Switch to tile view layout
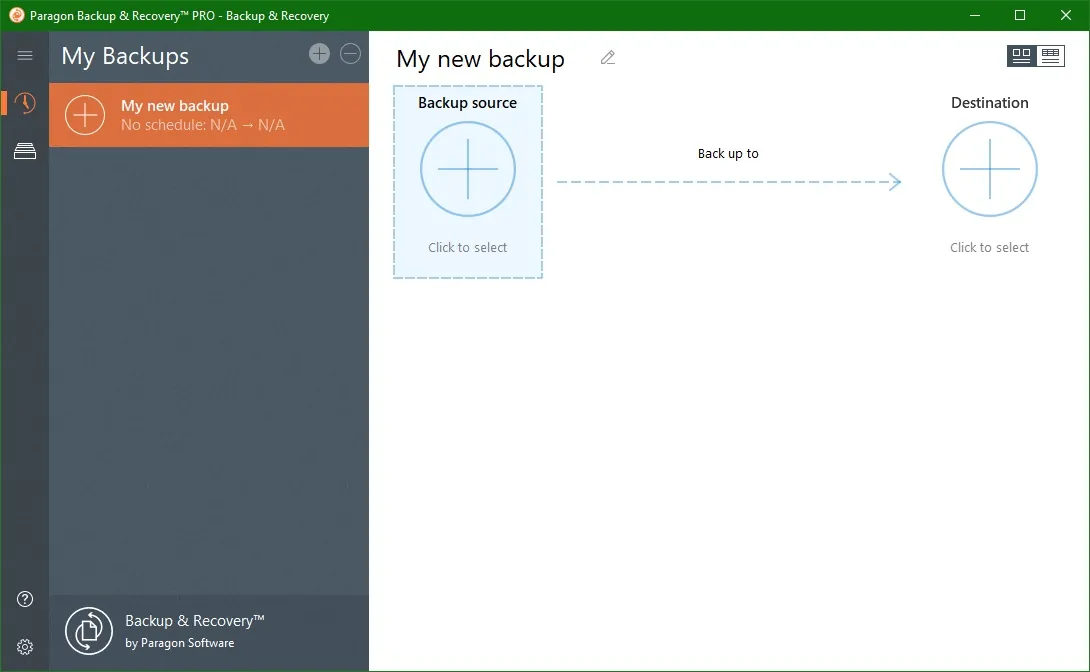 coord(1021,56)
